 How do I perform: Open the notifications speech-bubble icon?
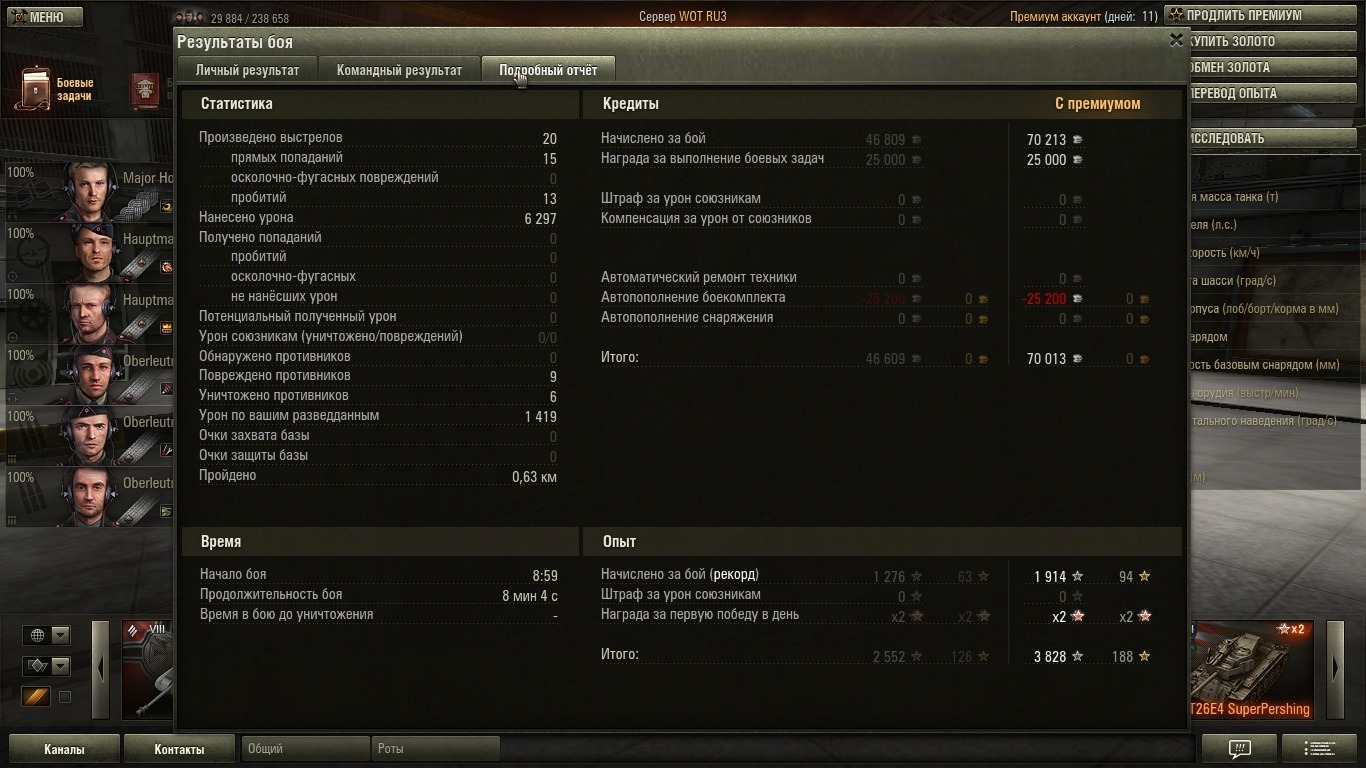(1239, 748)
